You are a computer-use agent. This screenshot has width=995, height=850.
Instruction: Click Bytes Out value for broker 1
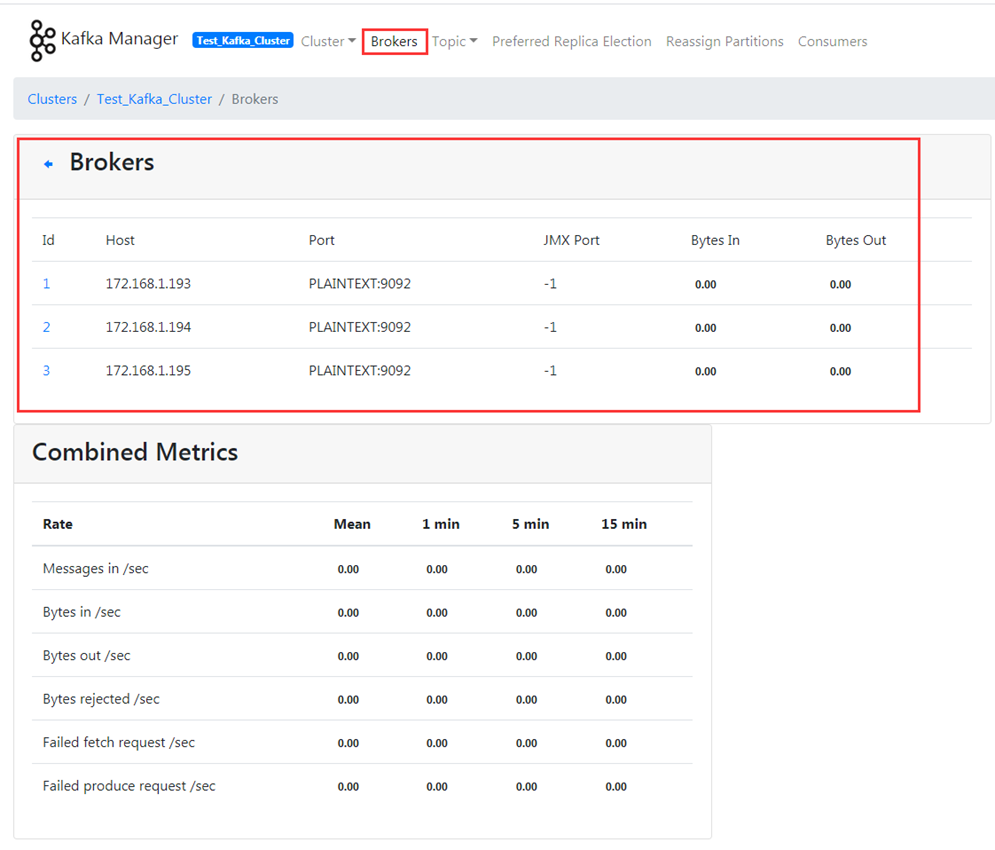point(840,284)
